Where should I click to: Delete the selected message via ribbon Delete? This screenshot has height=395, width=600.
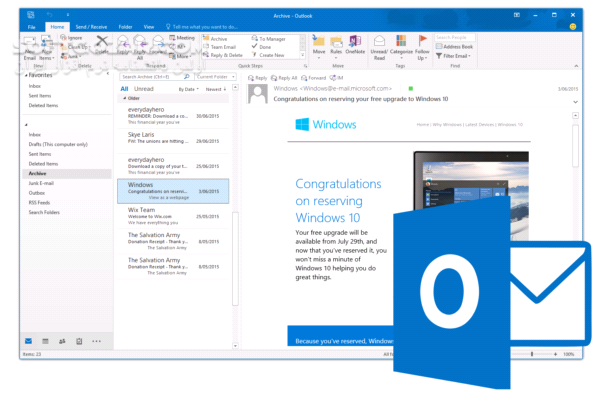[102, 45]
